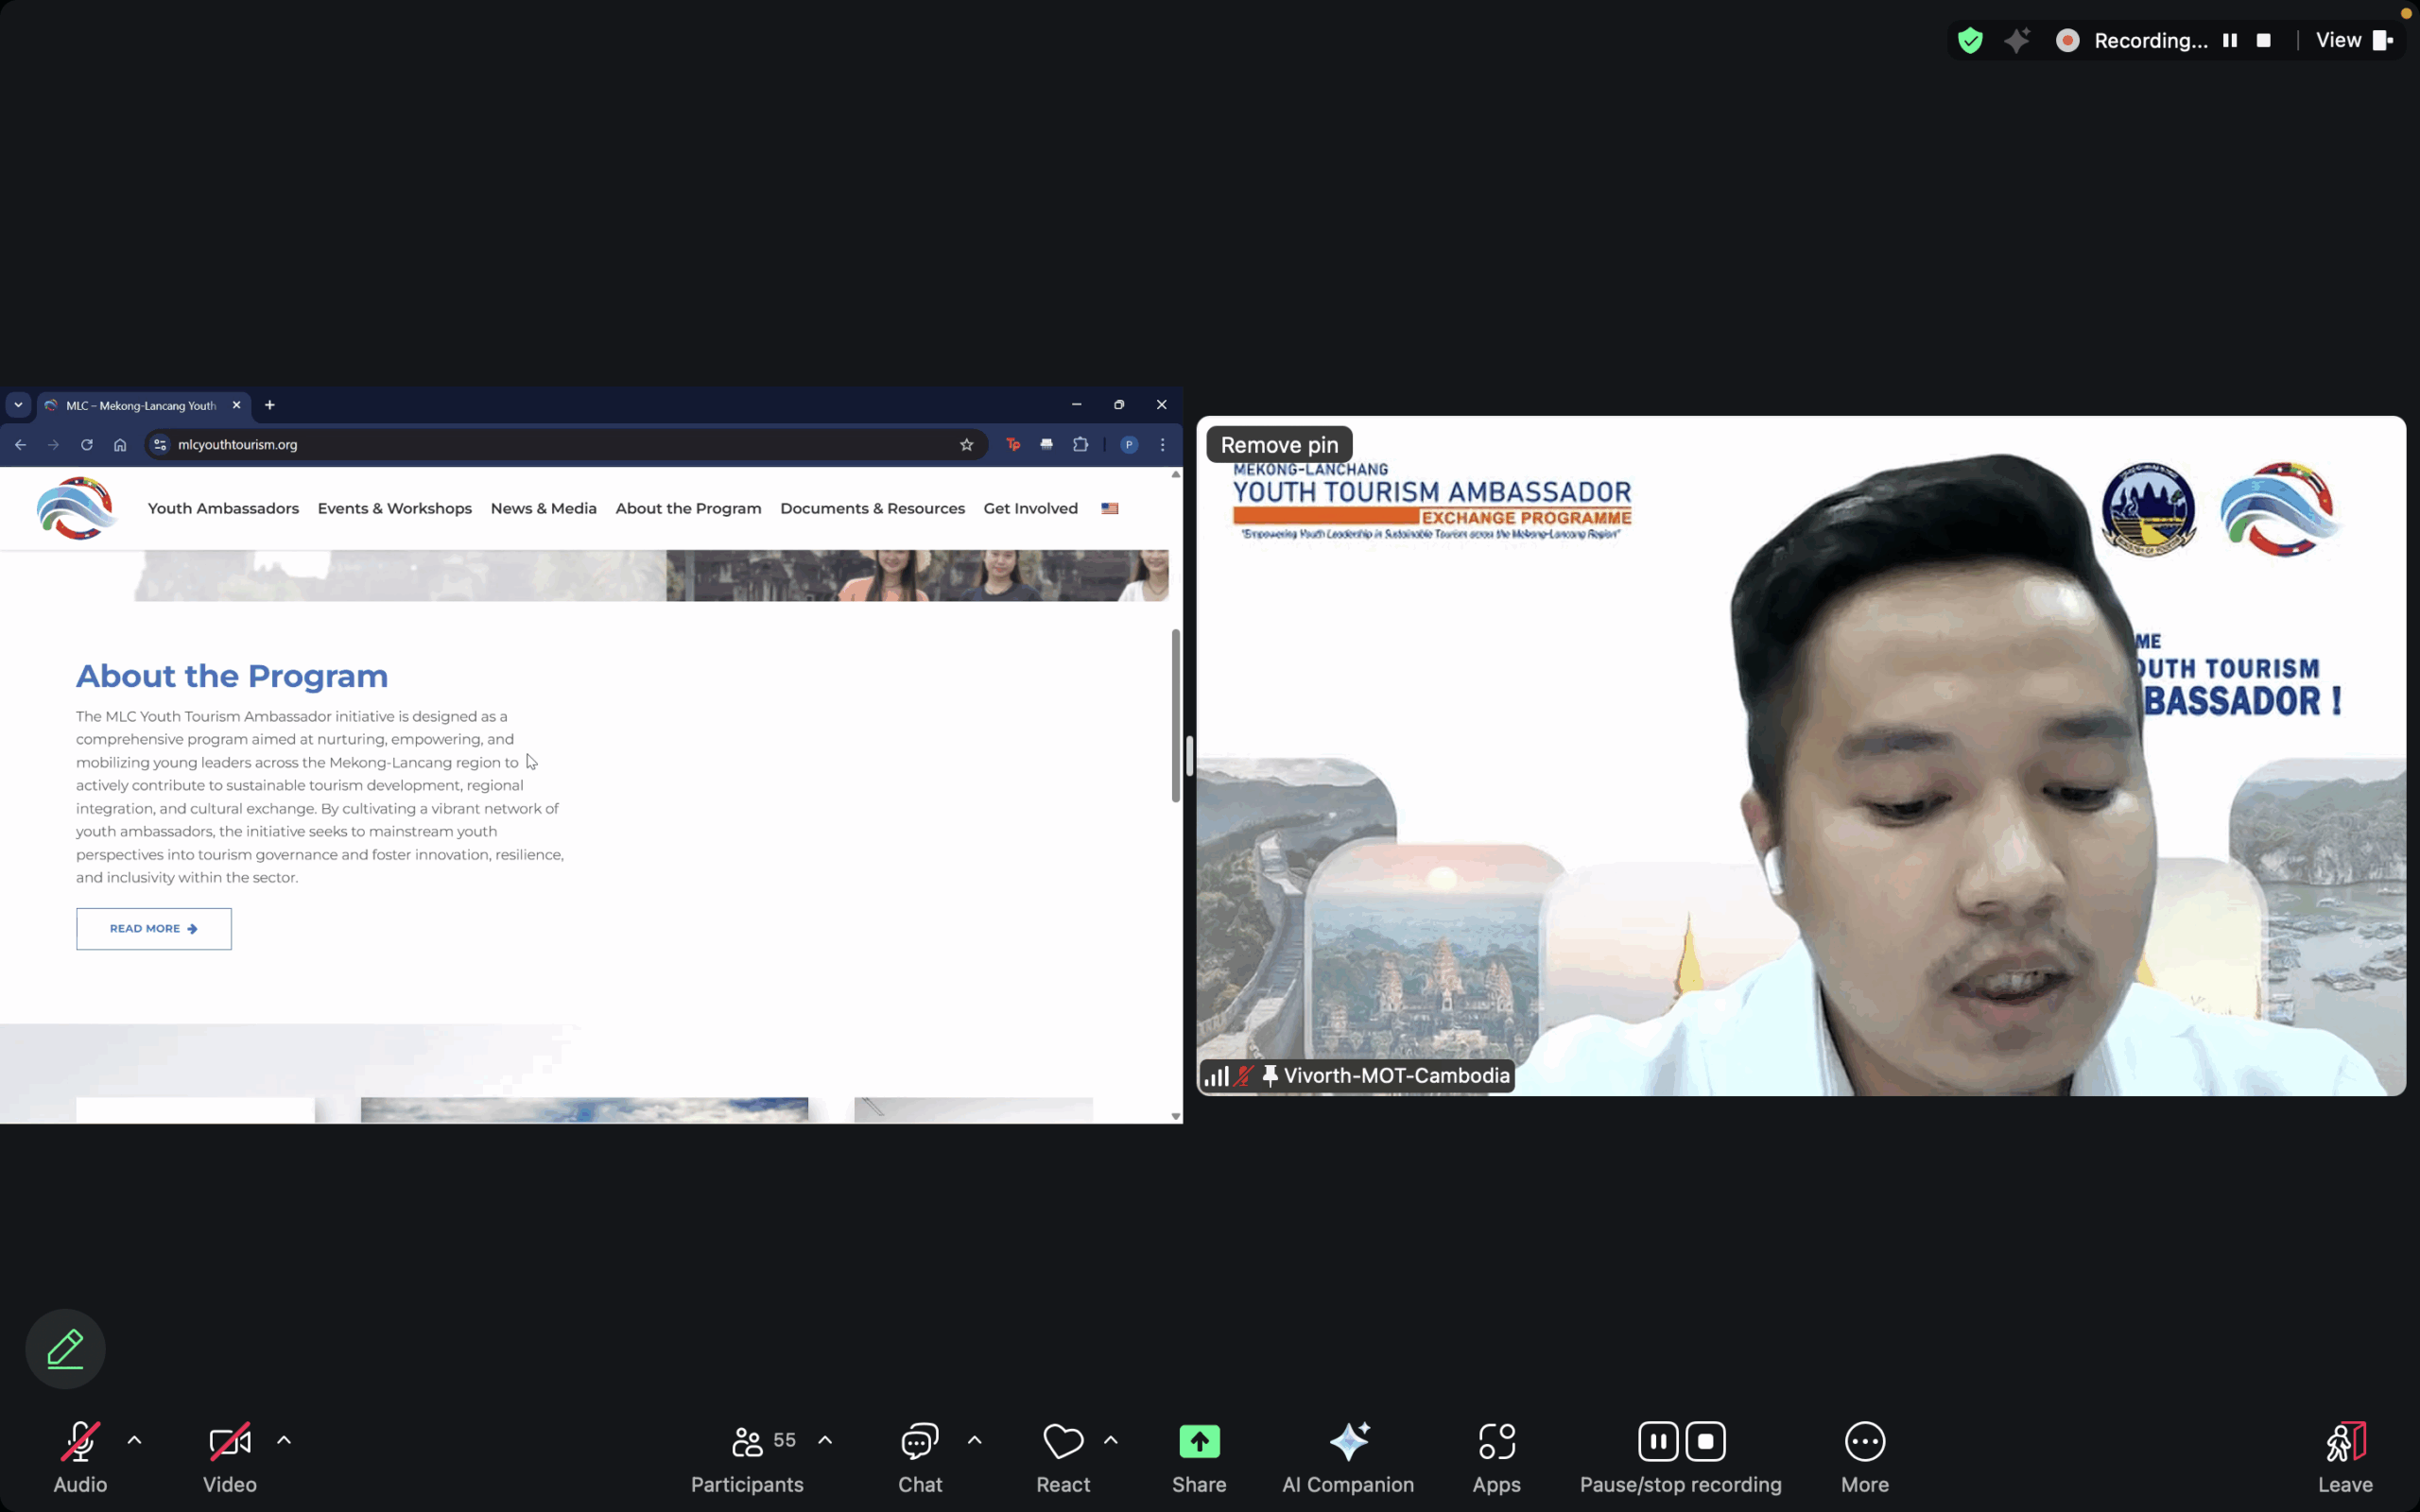Open the View layout menu
Screen dimensions: 2420x1512
(2353, 40)
